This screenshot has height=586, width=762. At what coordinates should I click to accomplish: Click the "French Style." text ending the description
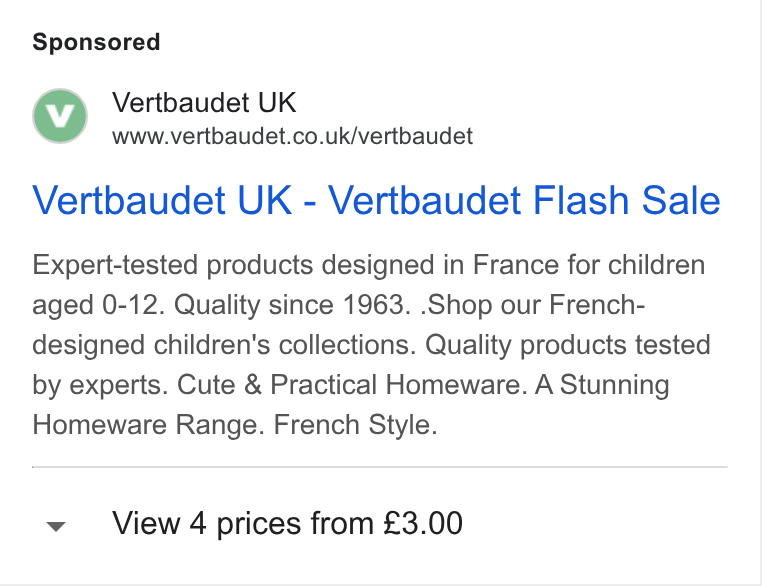(x=356, y=425)
